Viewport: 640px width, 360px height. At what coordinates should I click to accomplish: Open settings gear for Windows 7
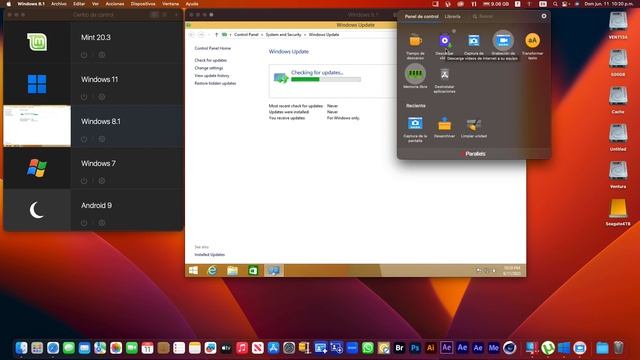[102, 181]
